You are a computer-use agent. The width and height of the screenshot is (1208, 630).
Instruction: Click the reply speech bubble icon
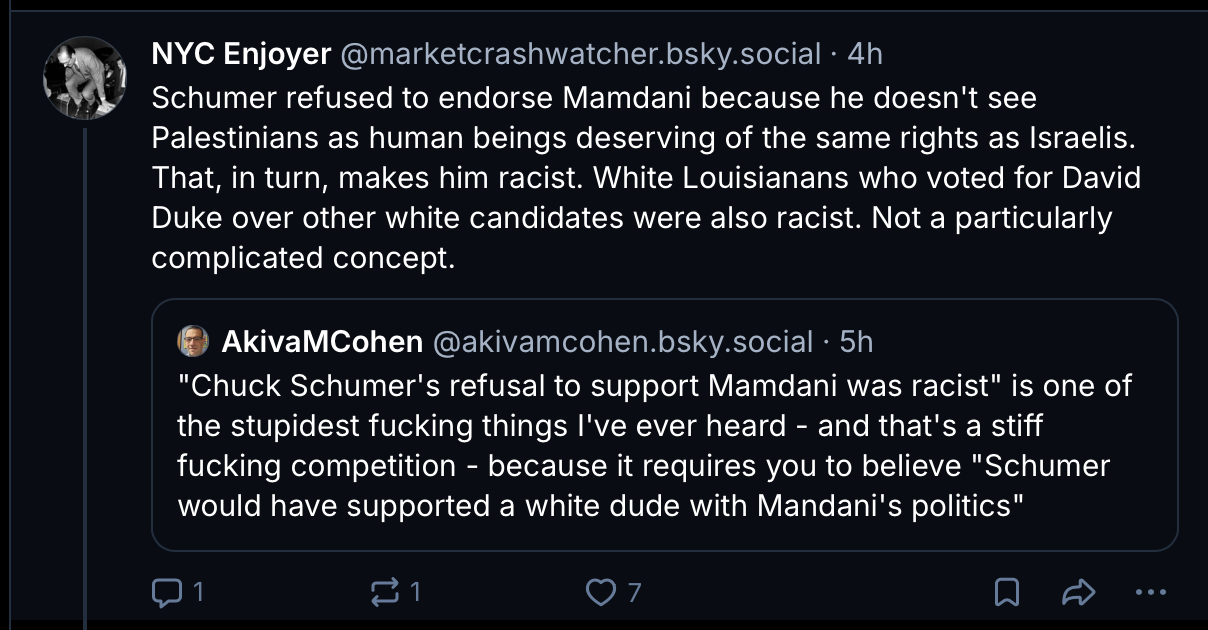(x=164, y=593)
